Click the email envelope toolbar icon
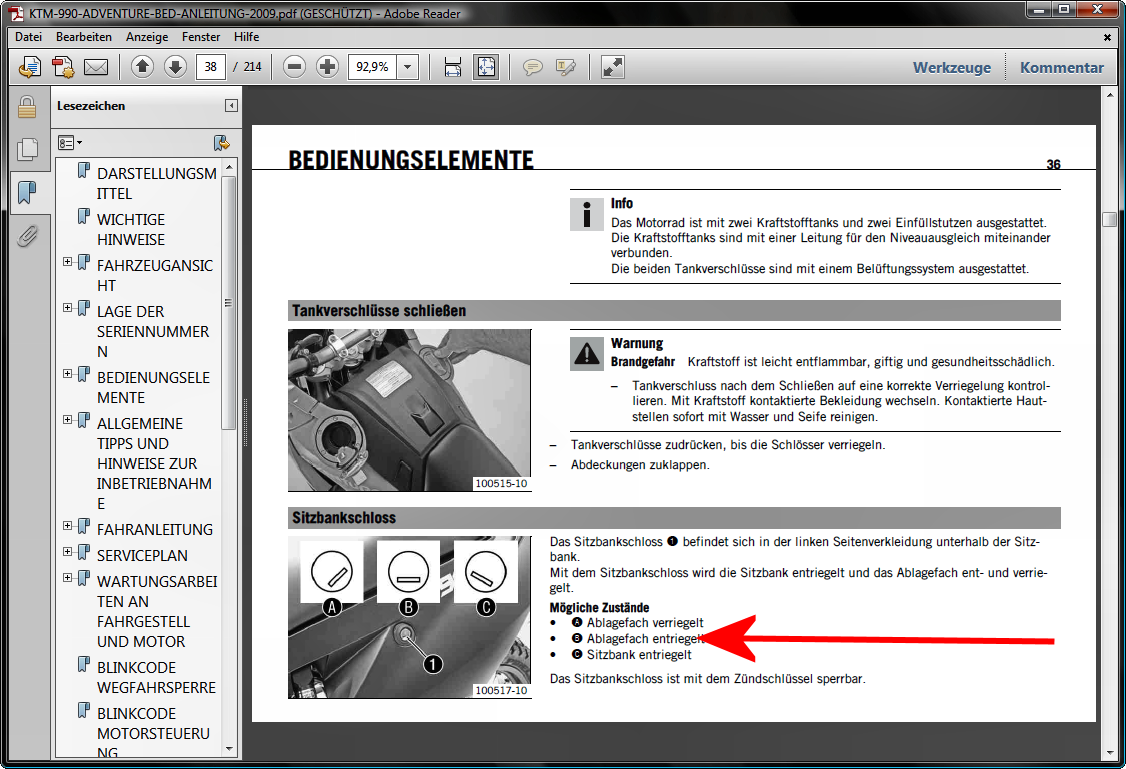Viewport: 1126px width, 769px height. tap(96, 68)
